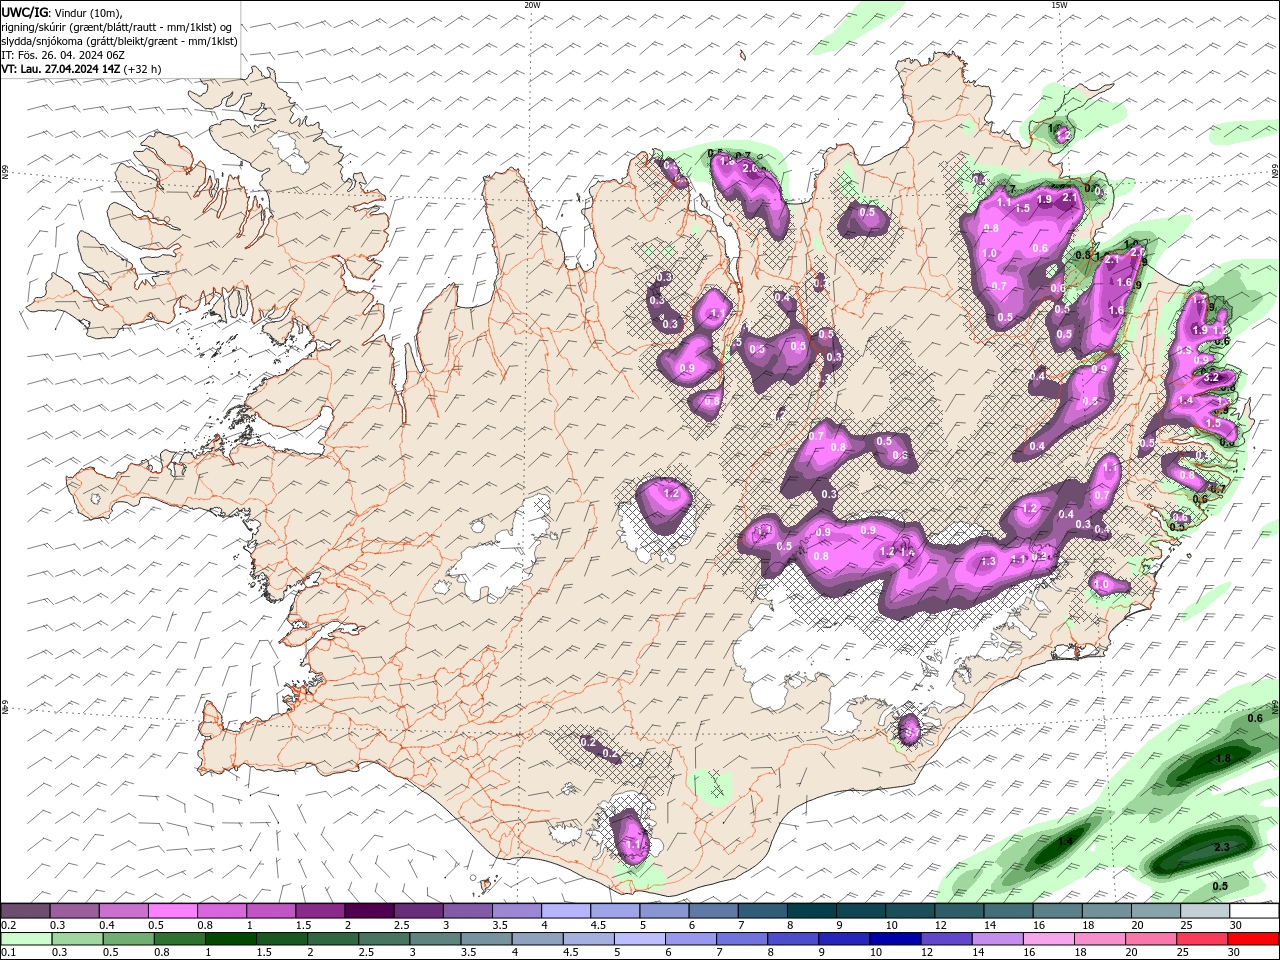This screenshot has height=960, width=1280.
Task: Click the light green 0.3 swatch in the bottom legend row
Action: [77, 939]
